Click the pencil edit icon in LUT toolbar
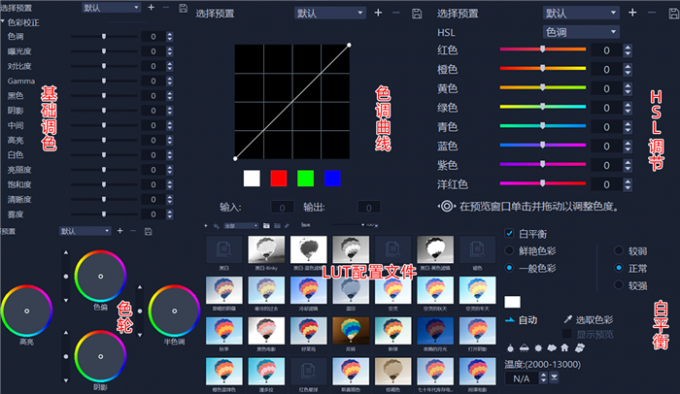680x394 pixels. coord(287,225)
